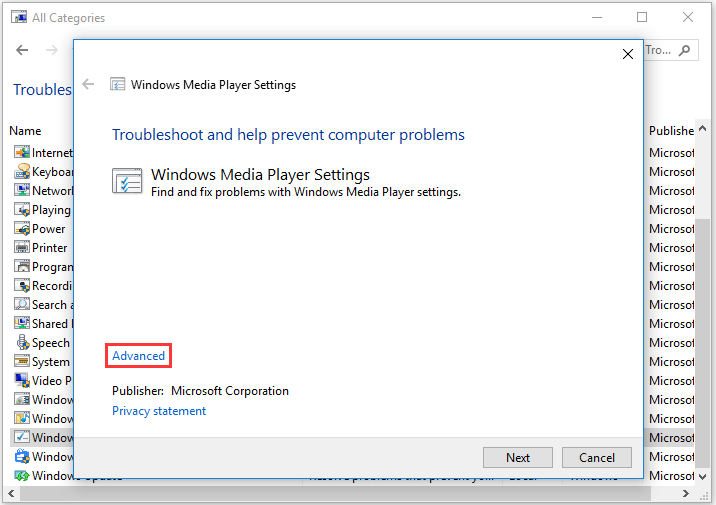Select the Recording Audio troubleshooter icon
This screenshot has width=716, height=505.
(21, 285)
